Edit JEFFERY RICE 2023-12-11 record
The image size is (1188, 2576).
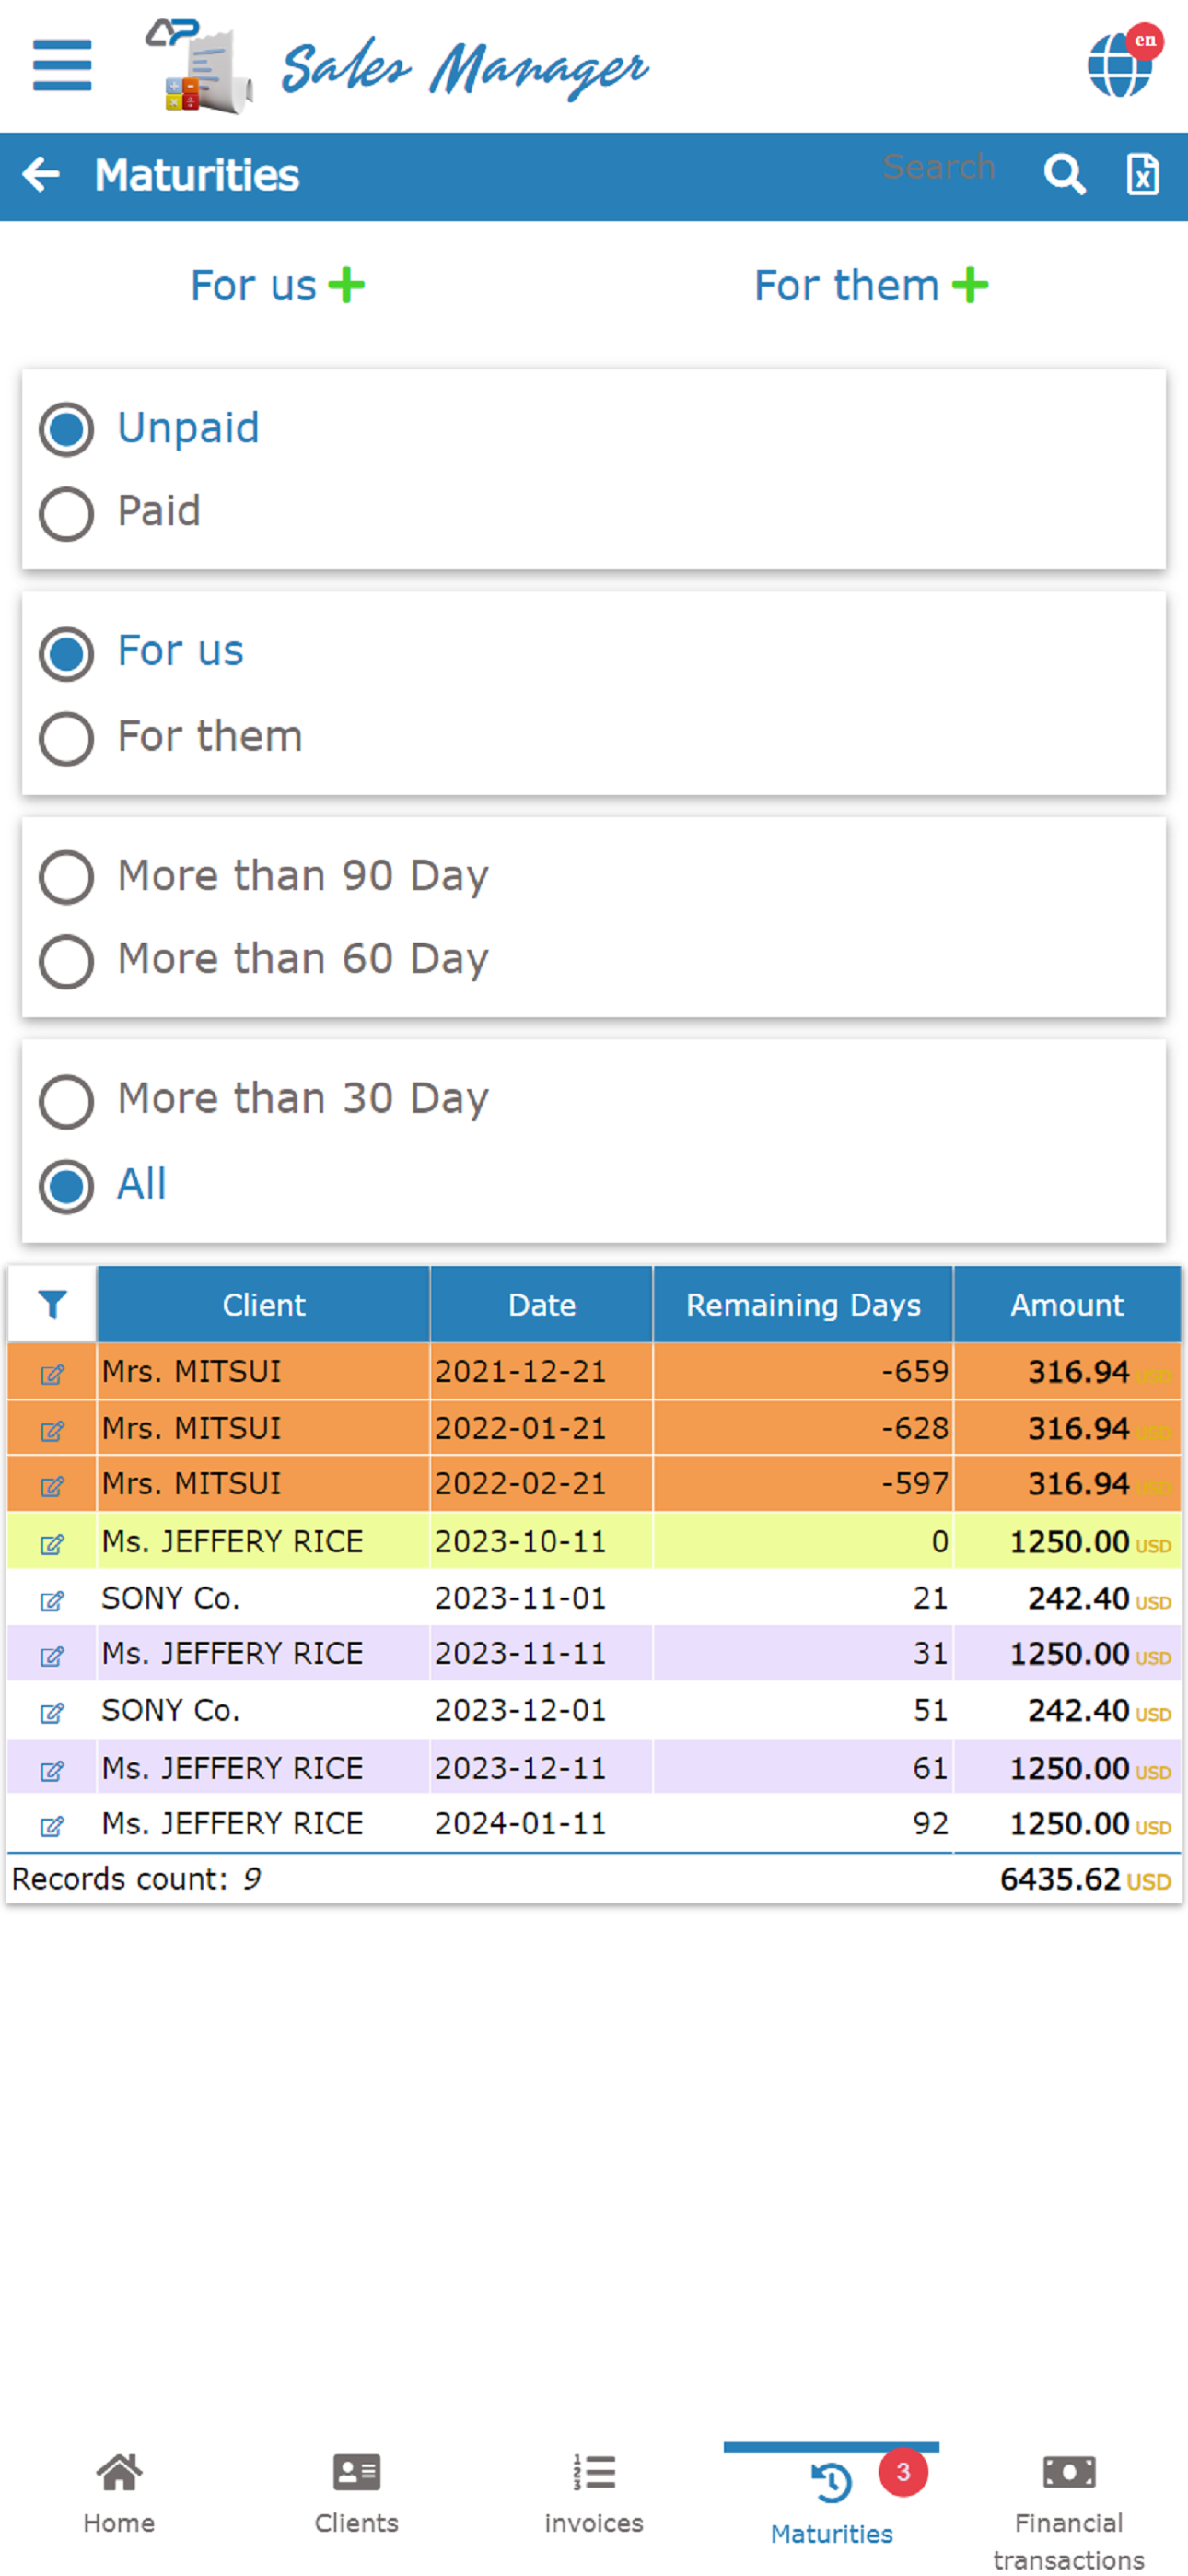[x=52, y=1771]
